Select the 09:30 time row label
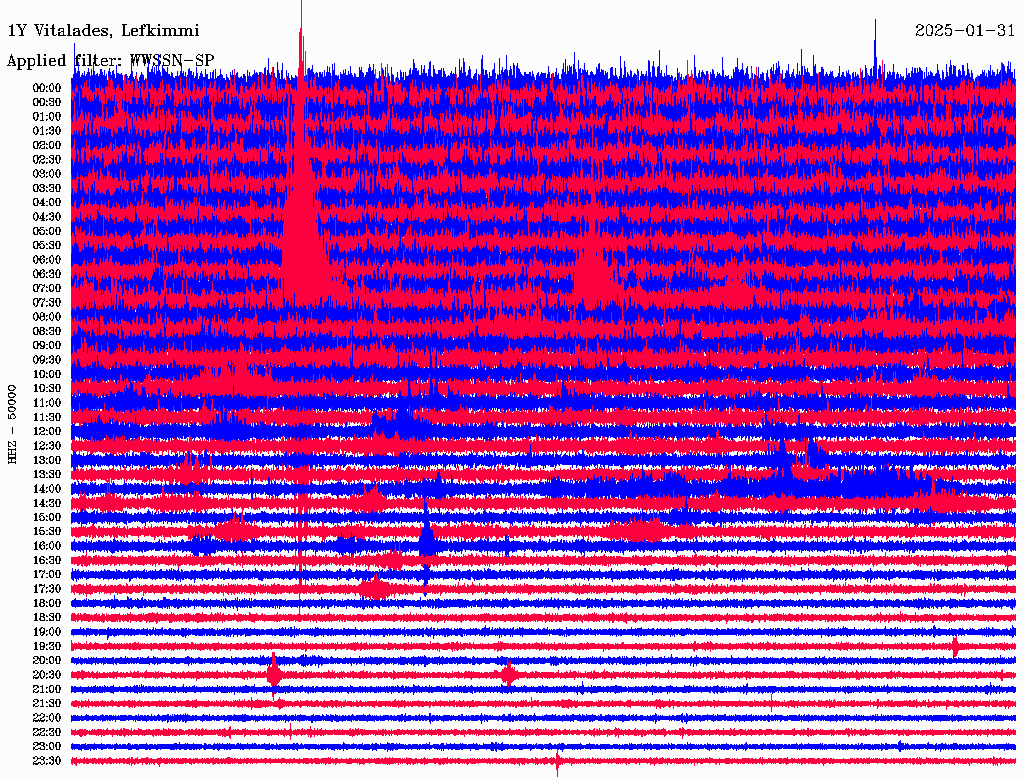The width and height of the screenshot is (1024, 780). coord(47,360)
